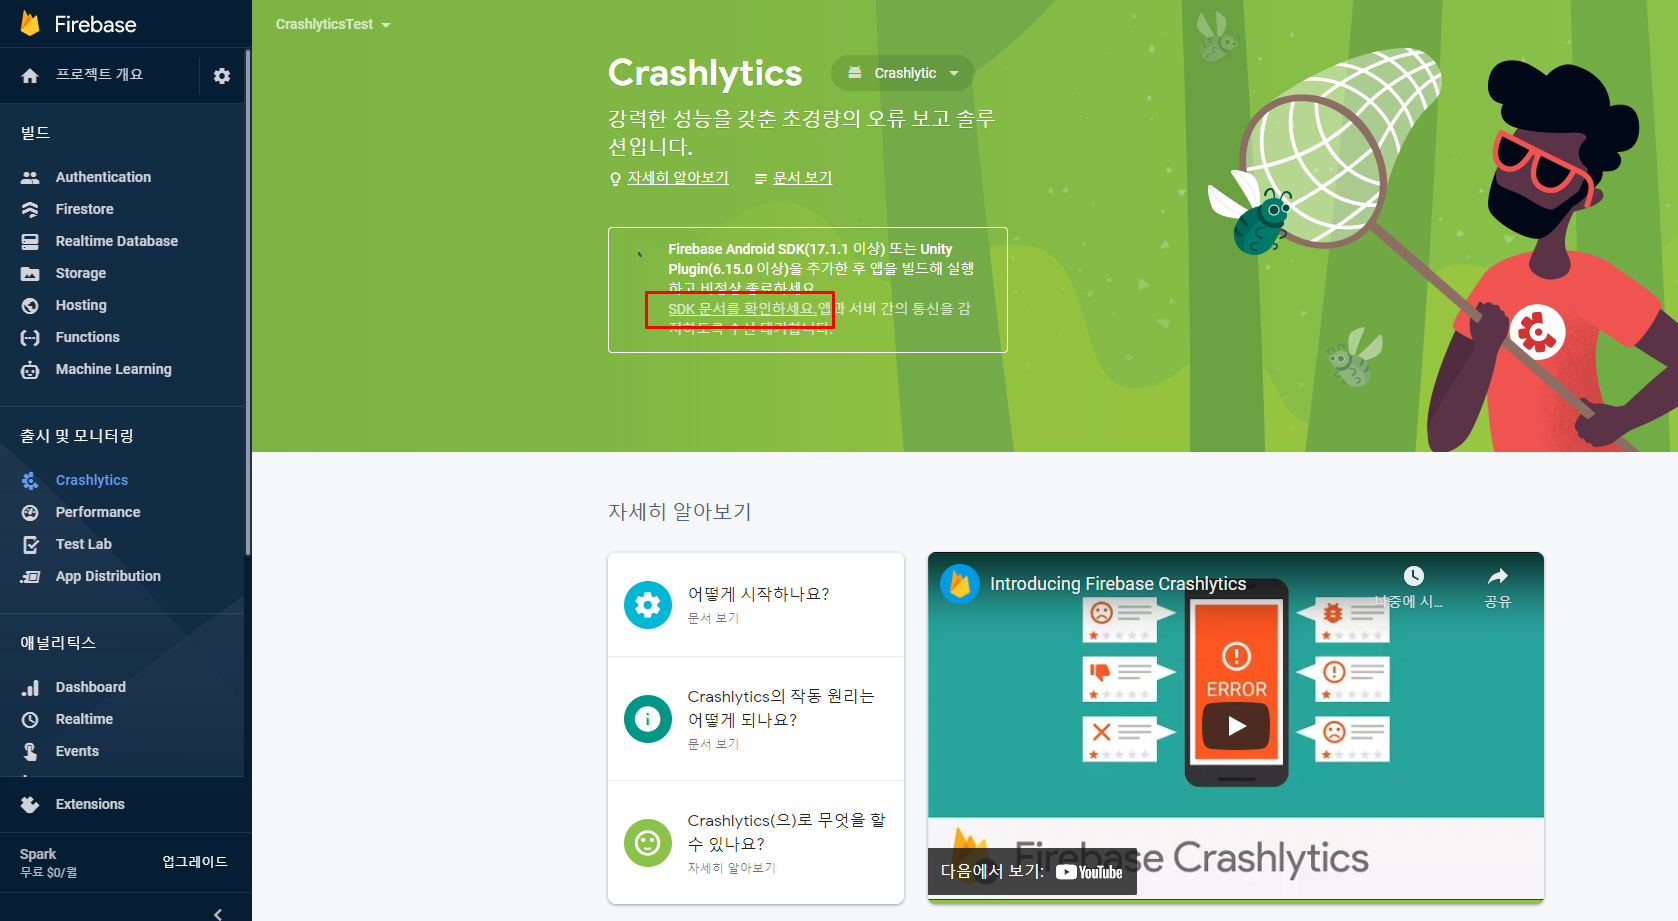The height and width of the screenshot is (921, 1678).
Task: Click the Authentication people icon
Action: pyautogui.click(x=30, y=177)
